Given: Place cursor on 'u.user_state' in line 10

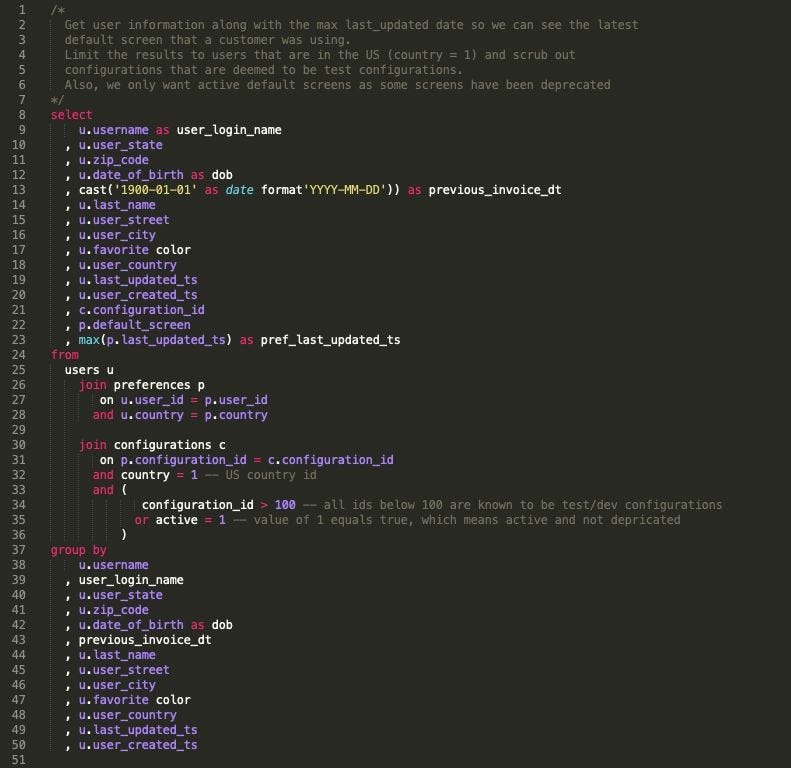Looking at the screenshot, I should tap(121, 145).
